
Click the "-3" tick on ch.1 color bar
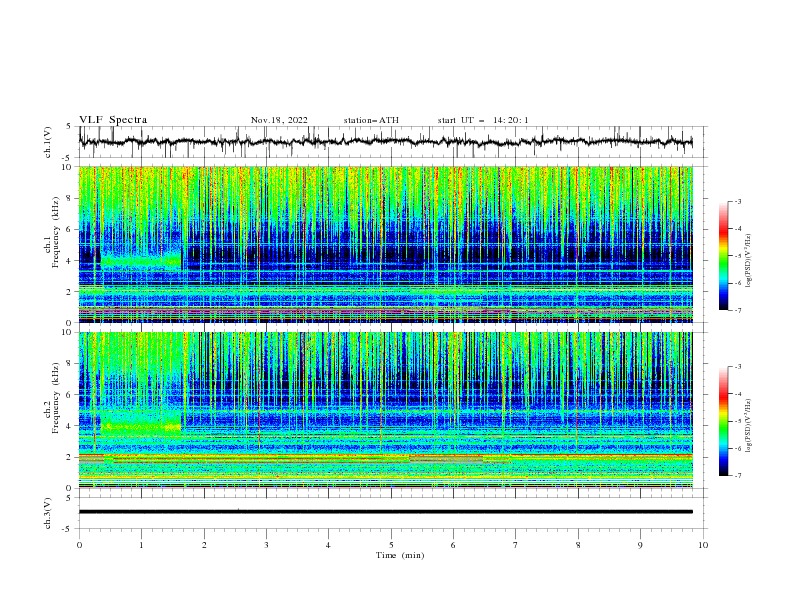coord(737,201)
